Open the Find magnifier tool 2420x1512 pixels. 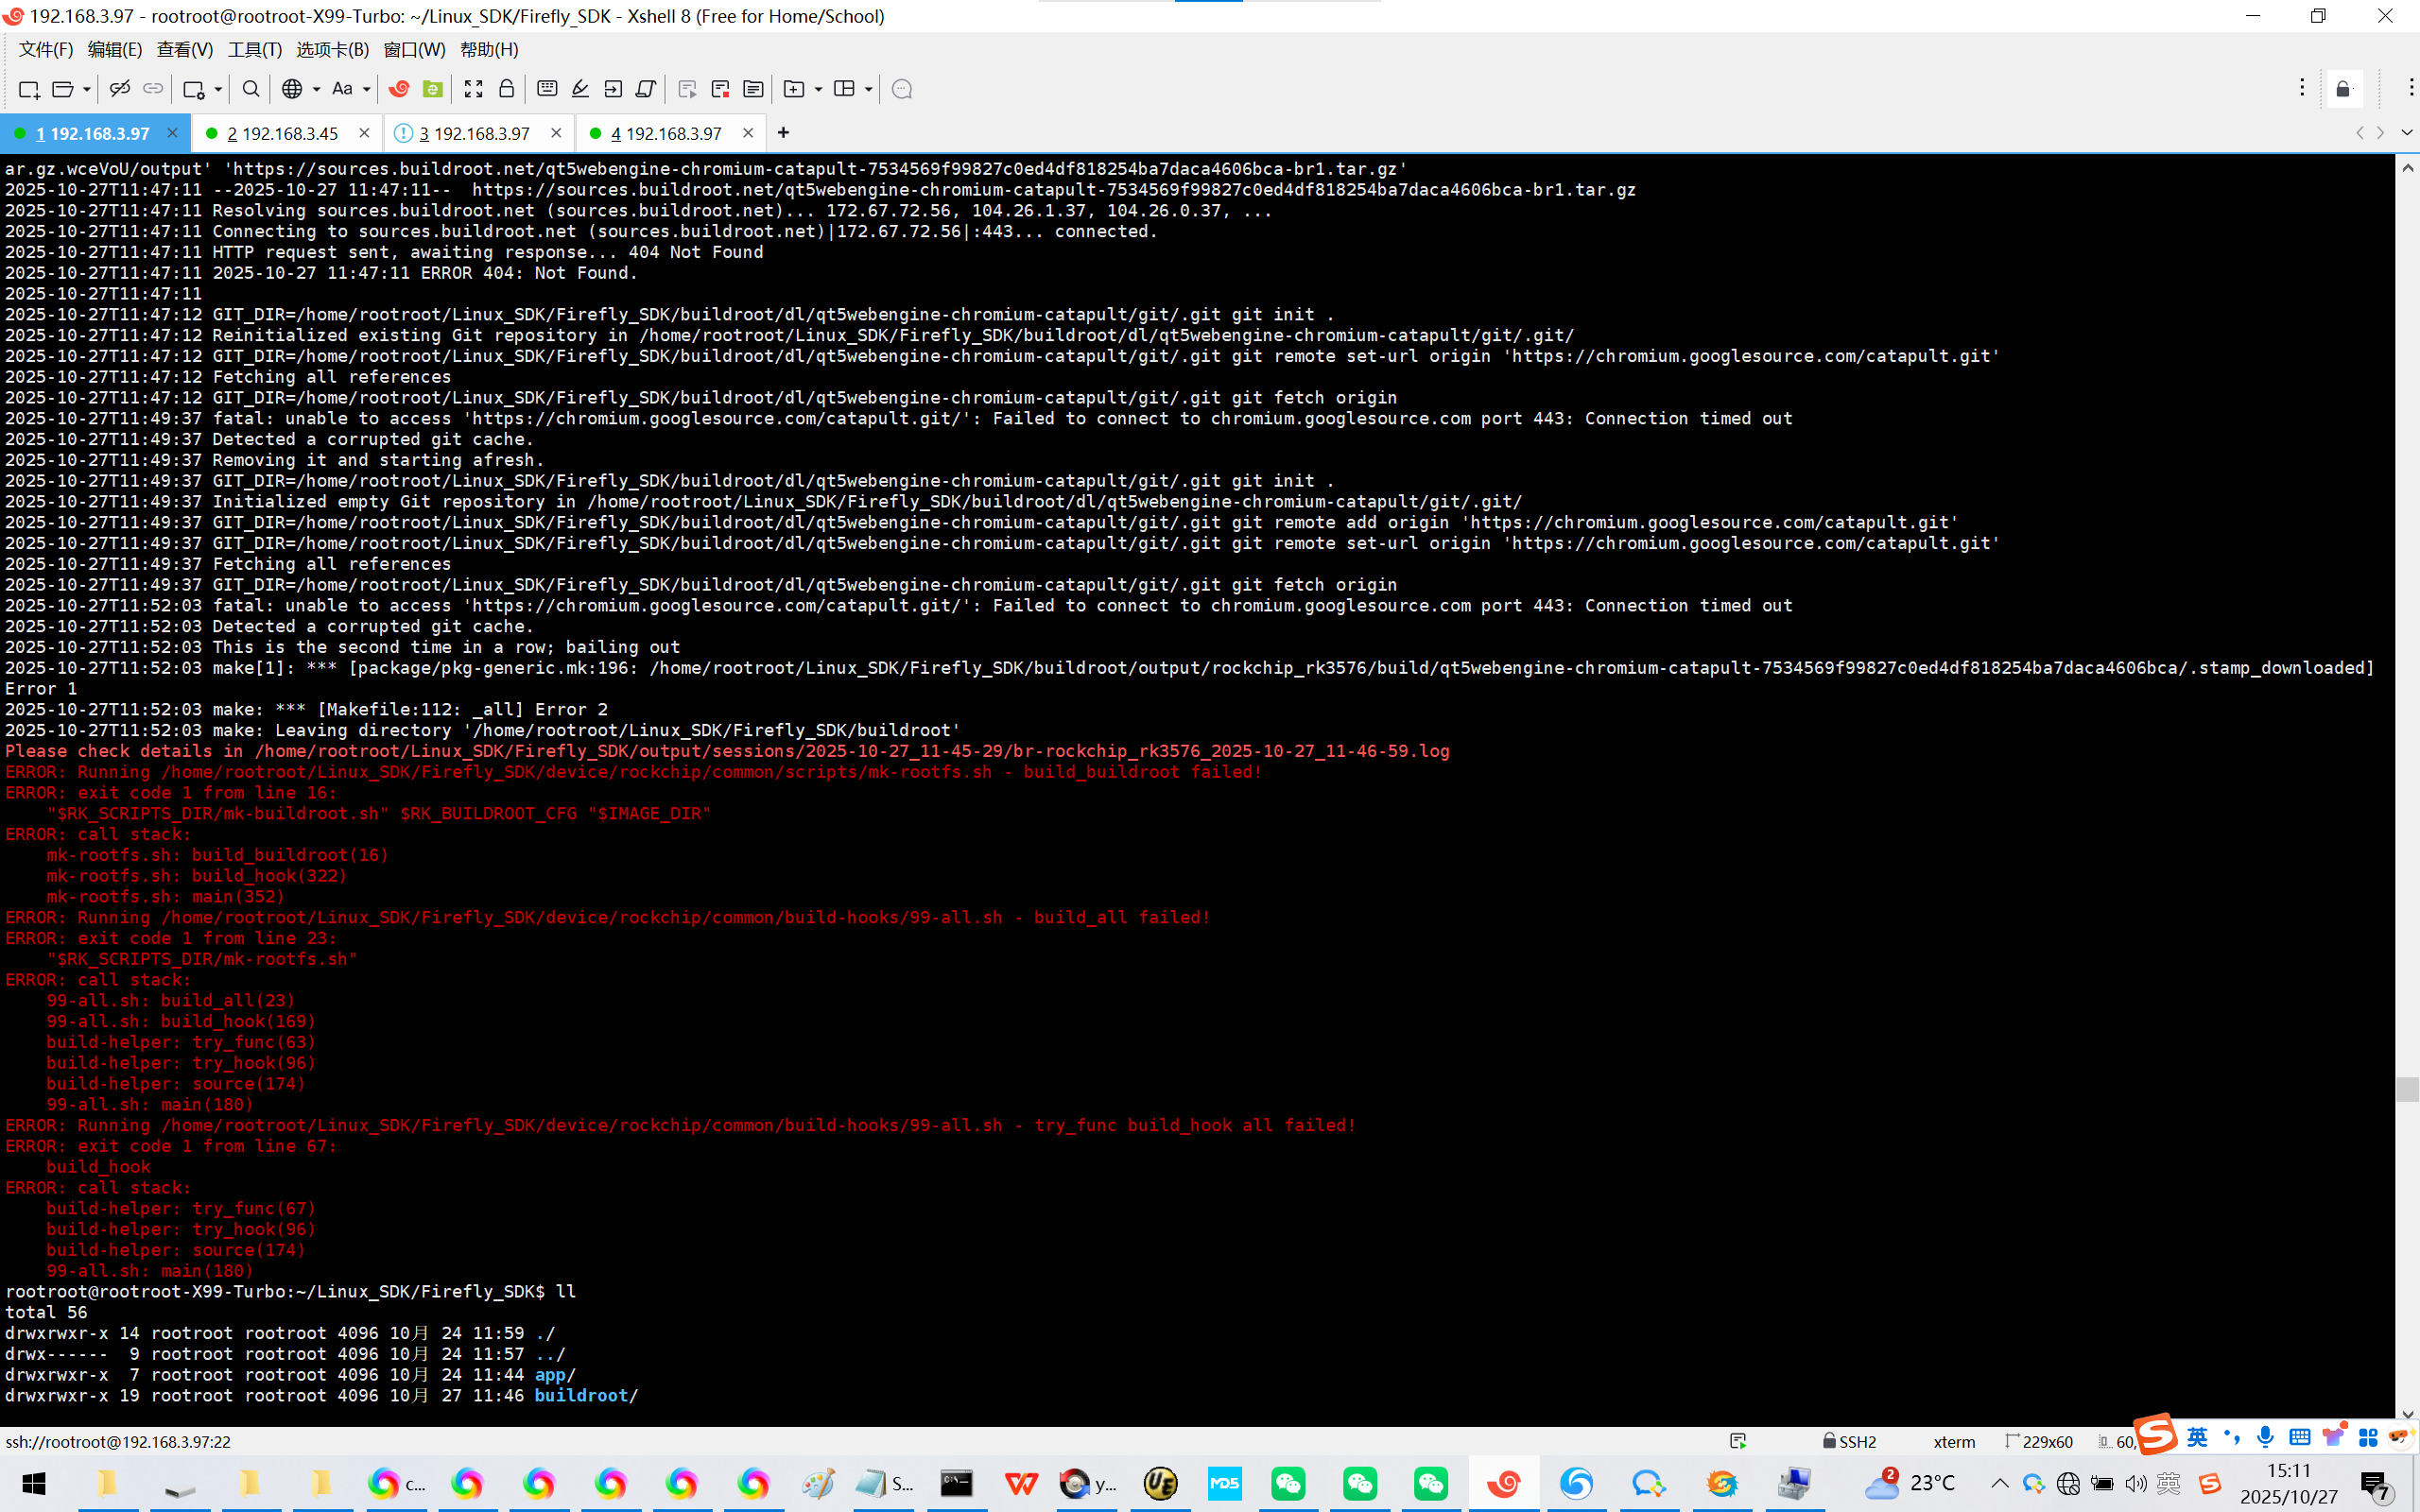pos(251,89)
